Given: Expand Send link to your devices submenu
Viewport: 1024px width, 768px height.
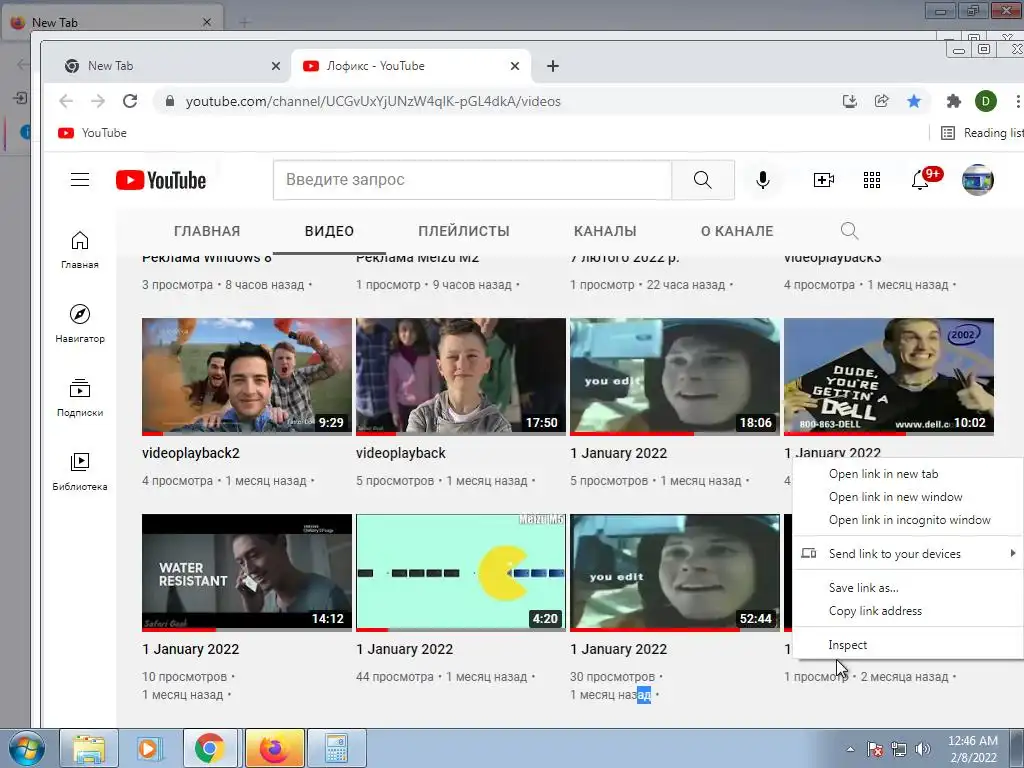Looking at the screenshot, I should [908, 554].
